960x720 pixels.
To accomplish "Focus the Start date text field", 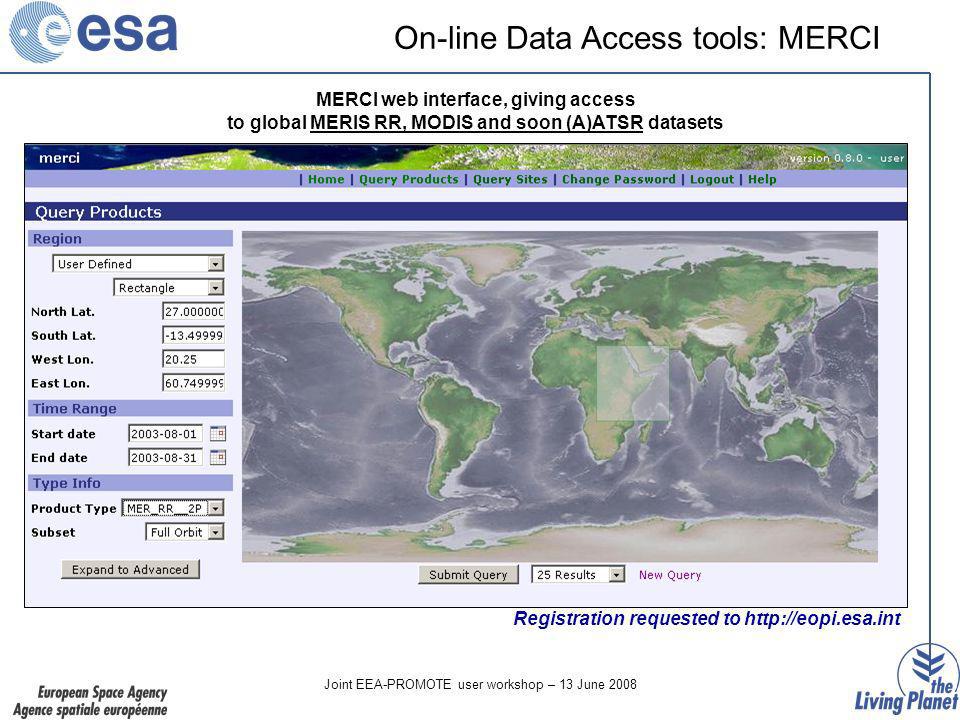I will point(165,434).
